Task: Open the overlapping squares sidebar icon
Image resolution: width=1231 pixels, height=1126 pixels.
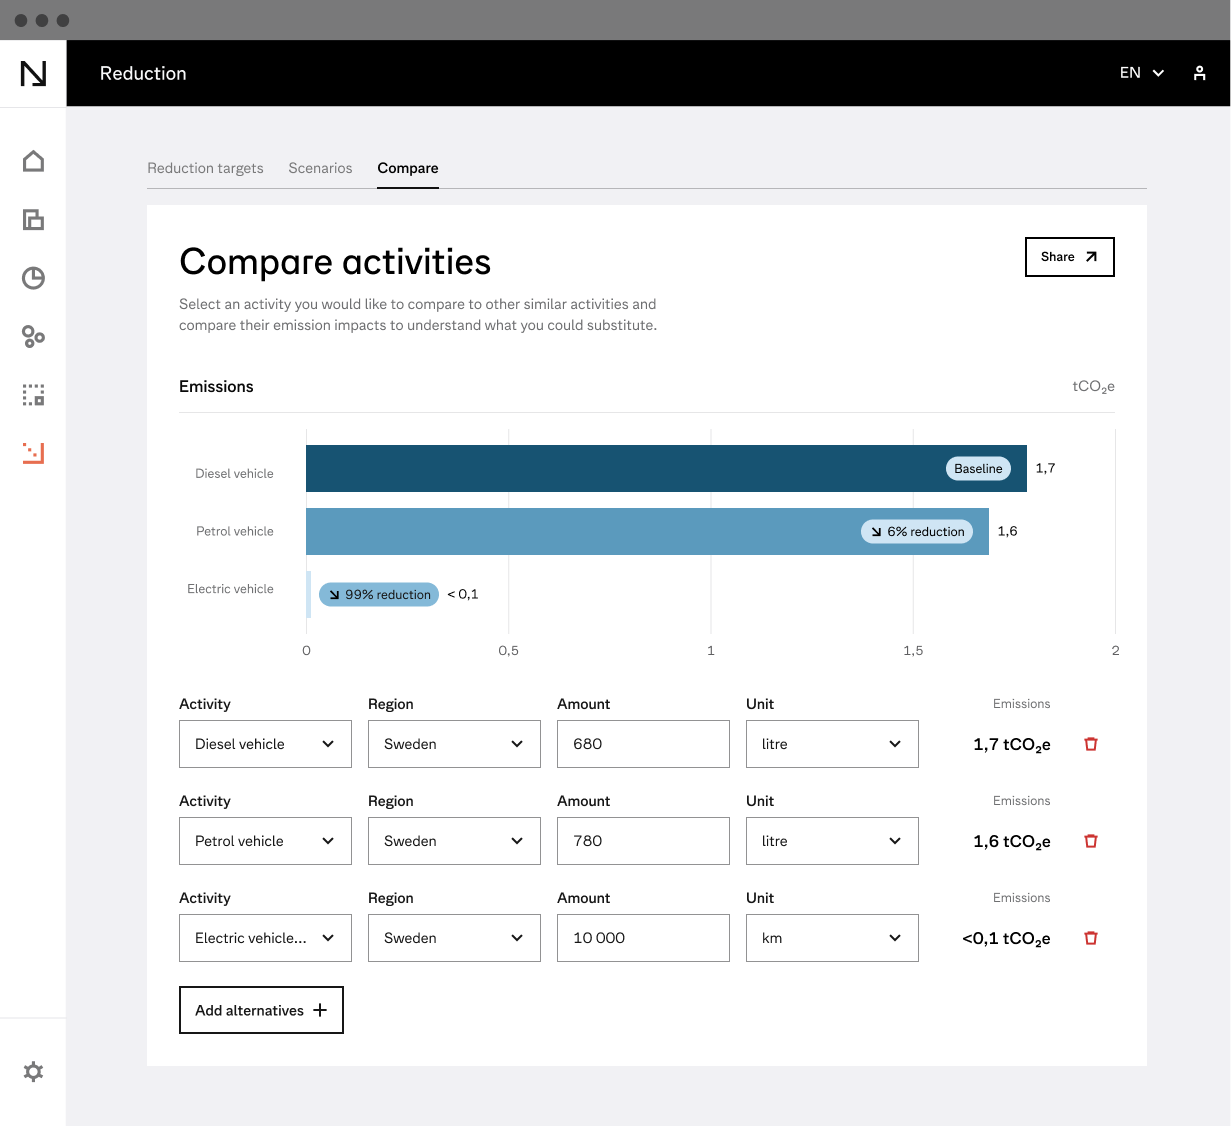Action: coord(33,220)
